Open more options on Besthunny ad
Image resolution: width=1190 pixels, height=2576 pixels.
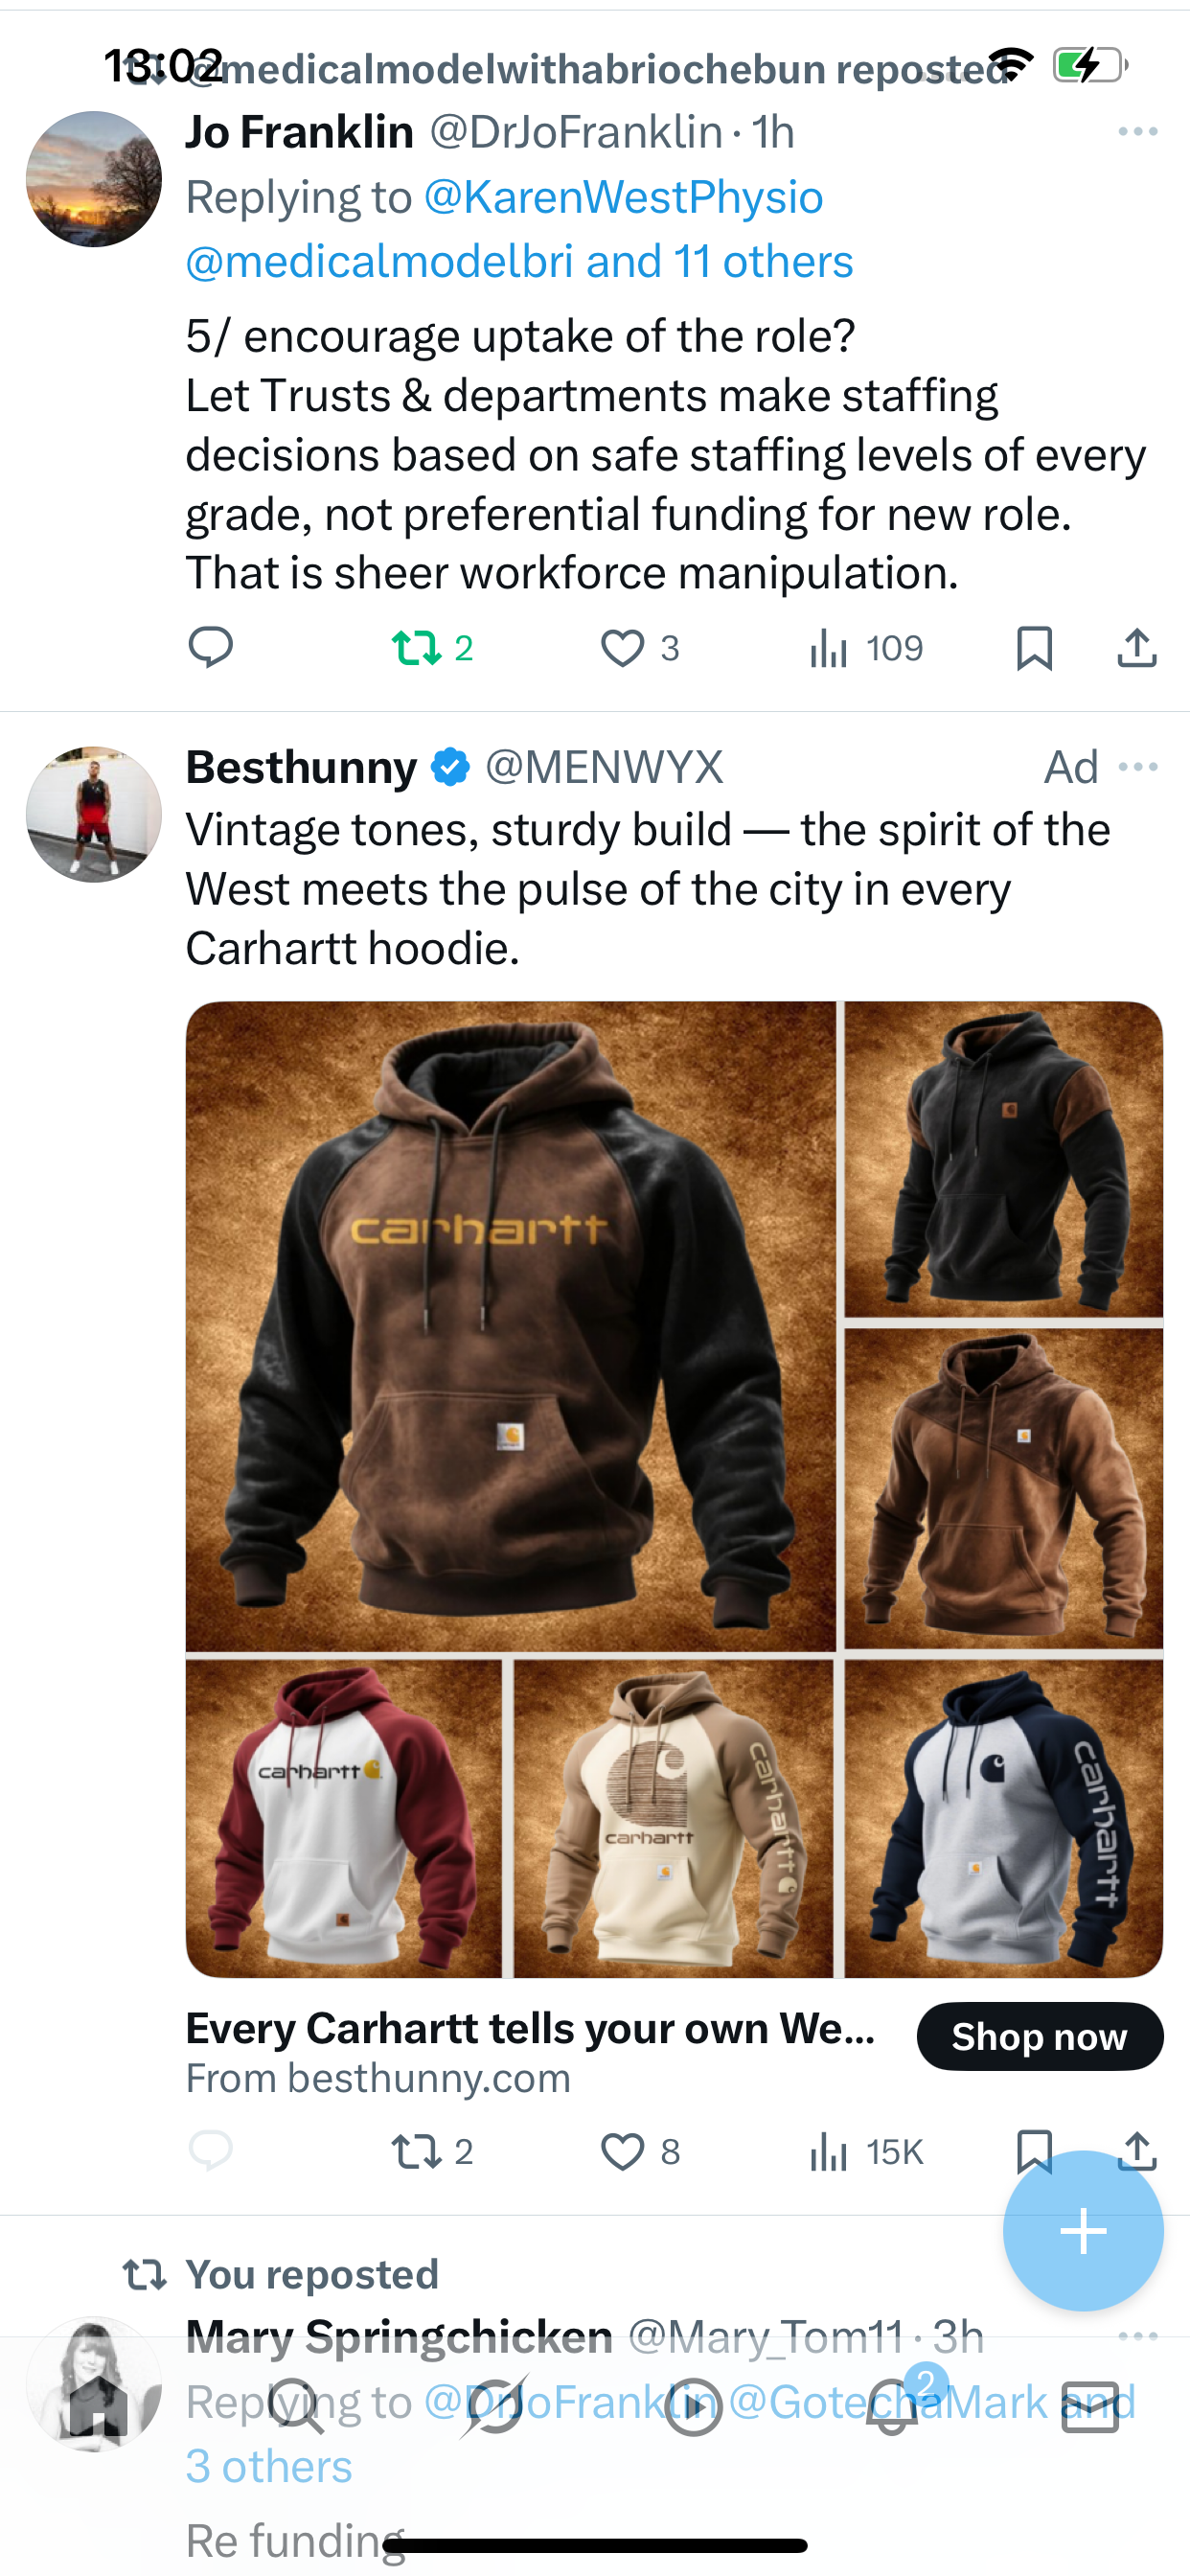[x=1138, y=767]
